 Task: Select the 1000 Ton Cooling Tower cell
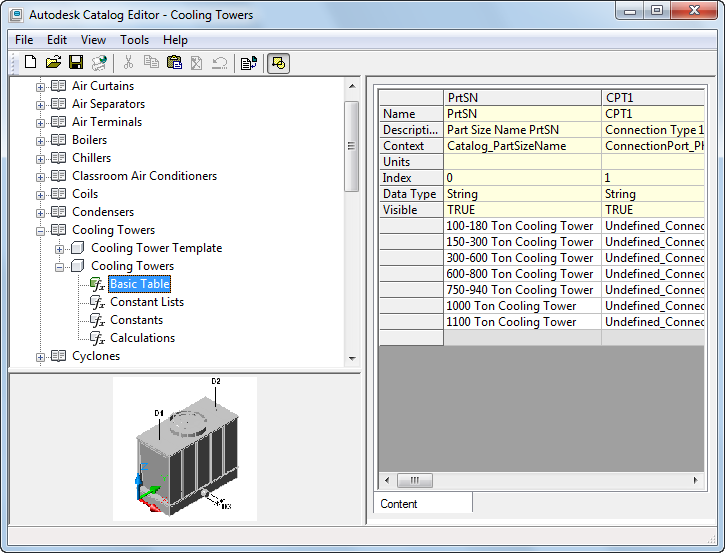coord(522,306)
